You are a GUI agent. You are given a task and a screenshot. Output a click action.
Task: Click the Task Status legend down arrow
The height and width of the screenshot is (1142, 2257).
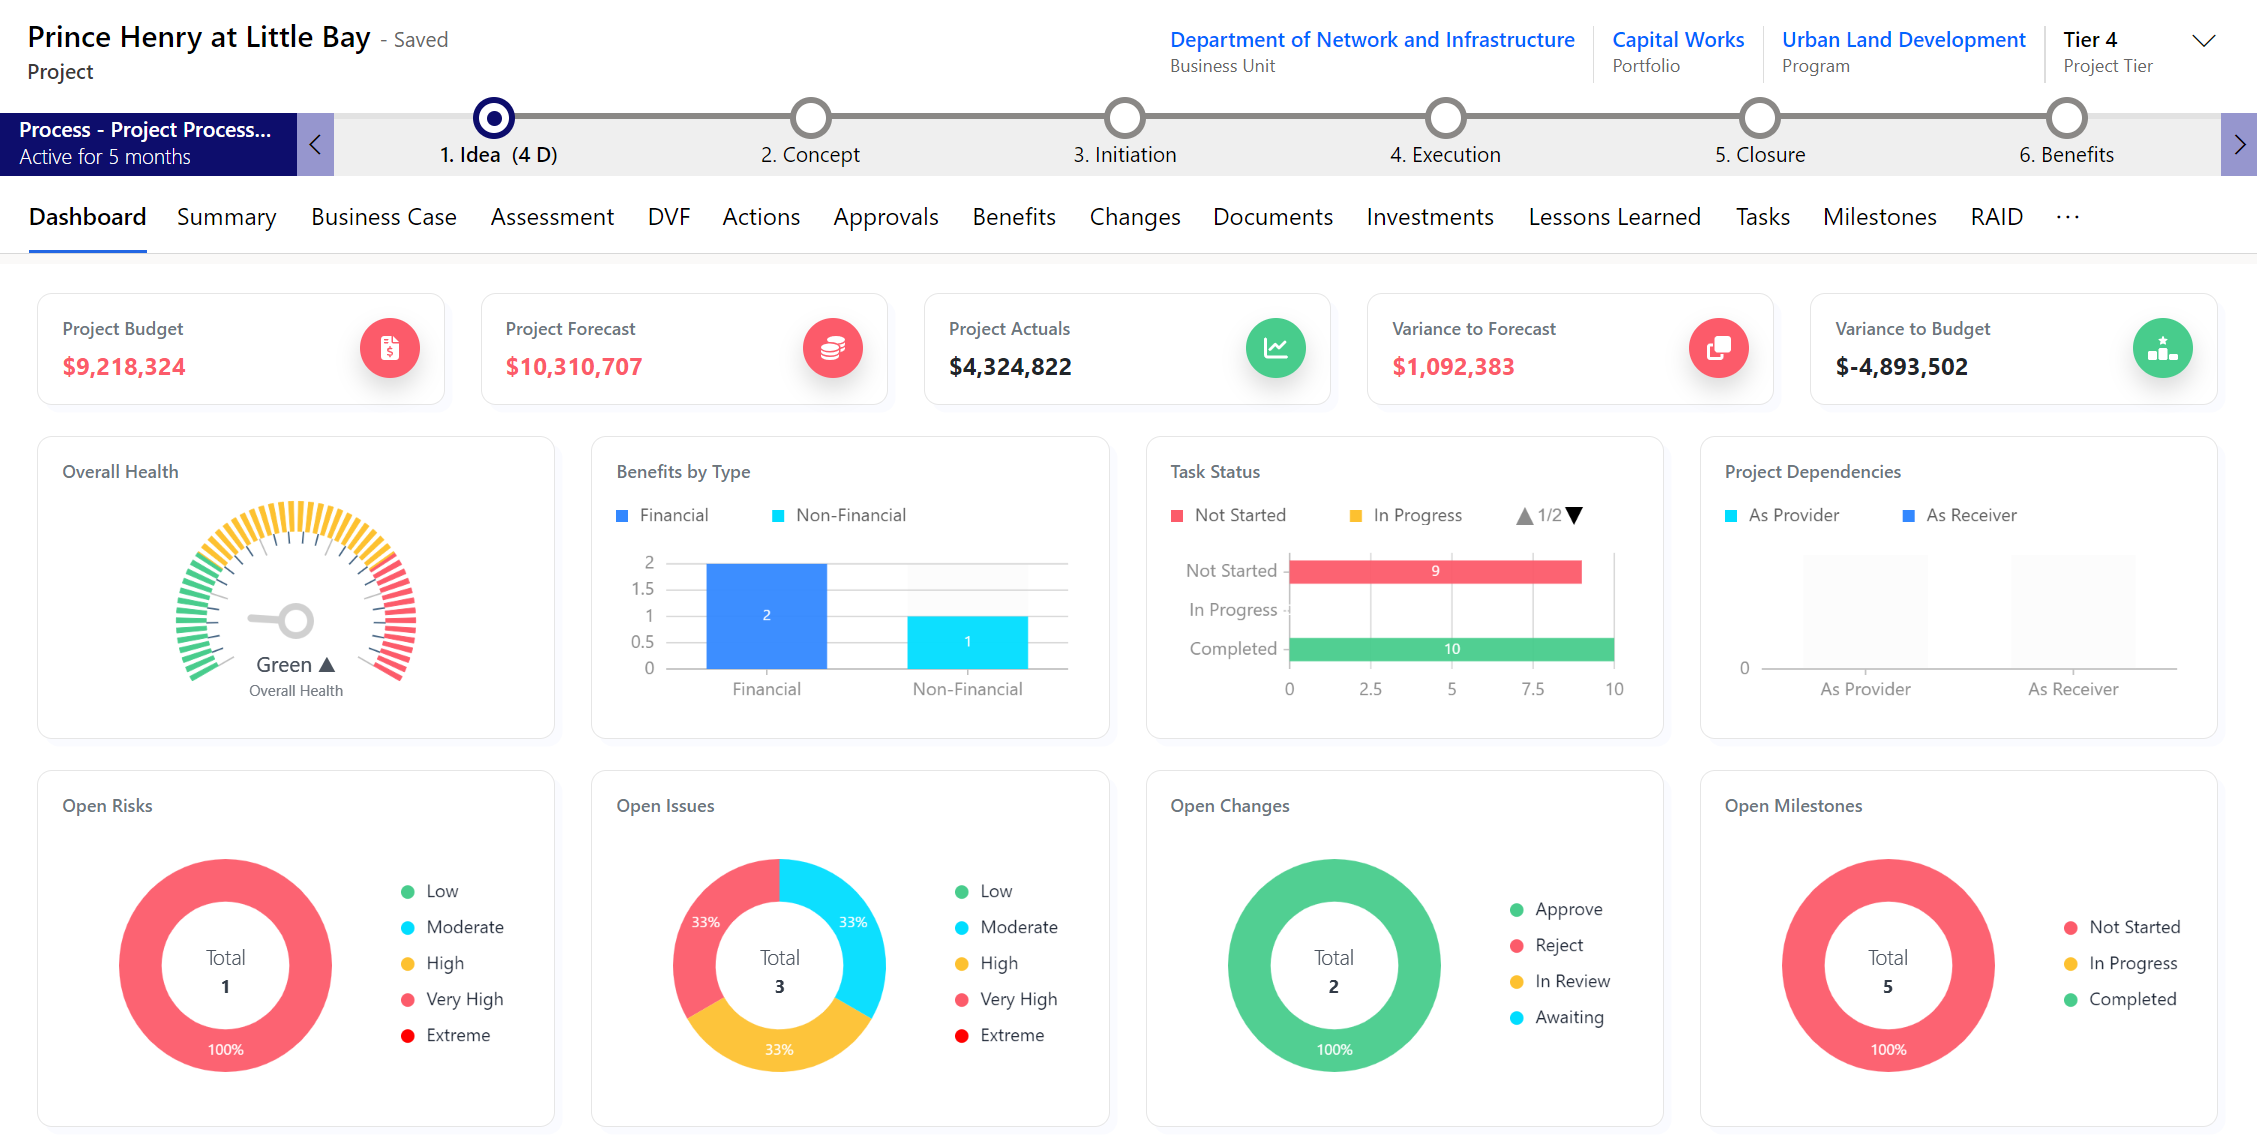pos(1574,516)
